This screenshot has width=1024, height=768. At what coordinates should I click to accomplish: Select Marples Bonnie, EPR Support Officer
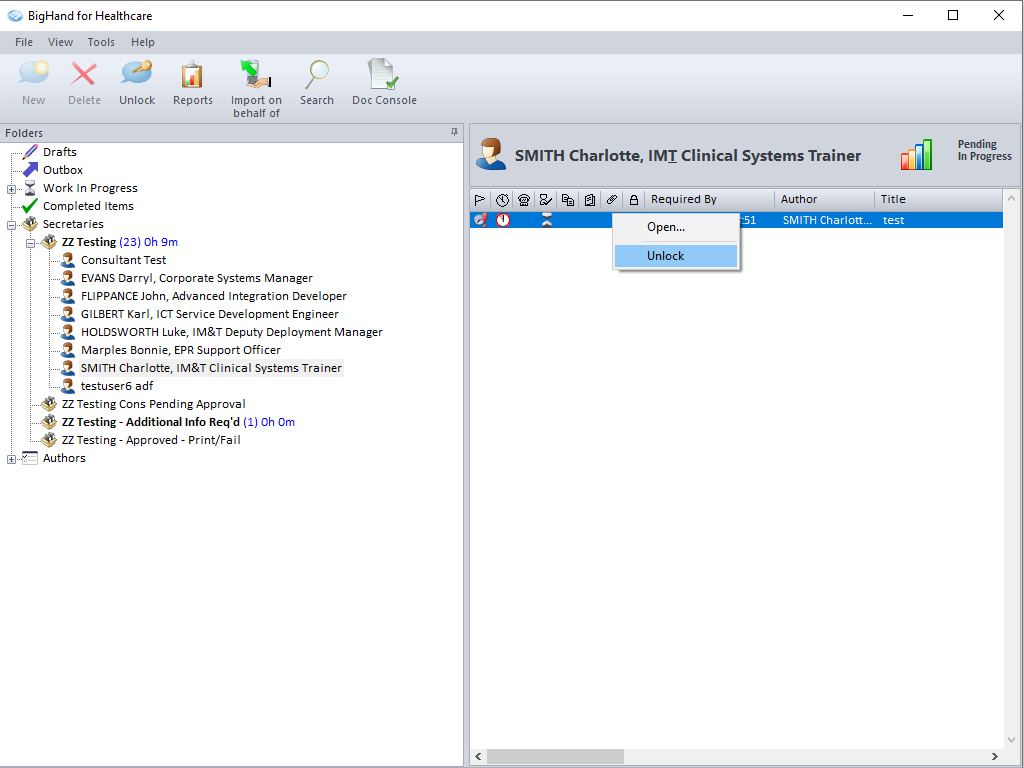point(181,350)
